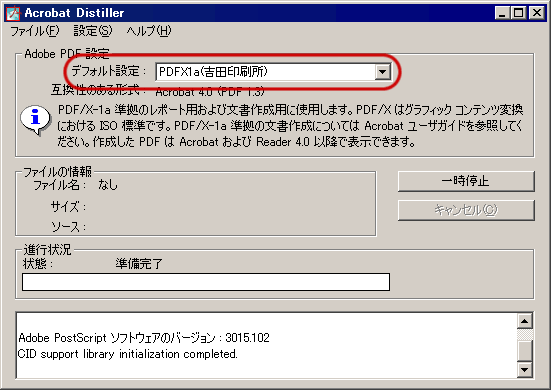Click the 準備完了 status text

point(138,264)
